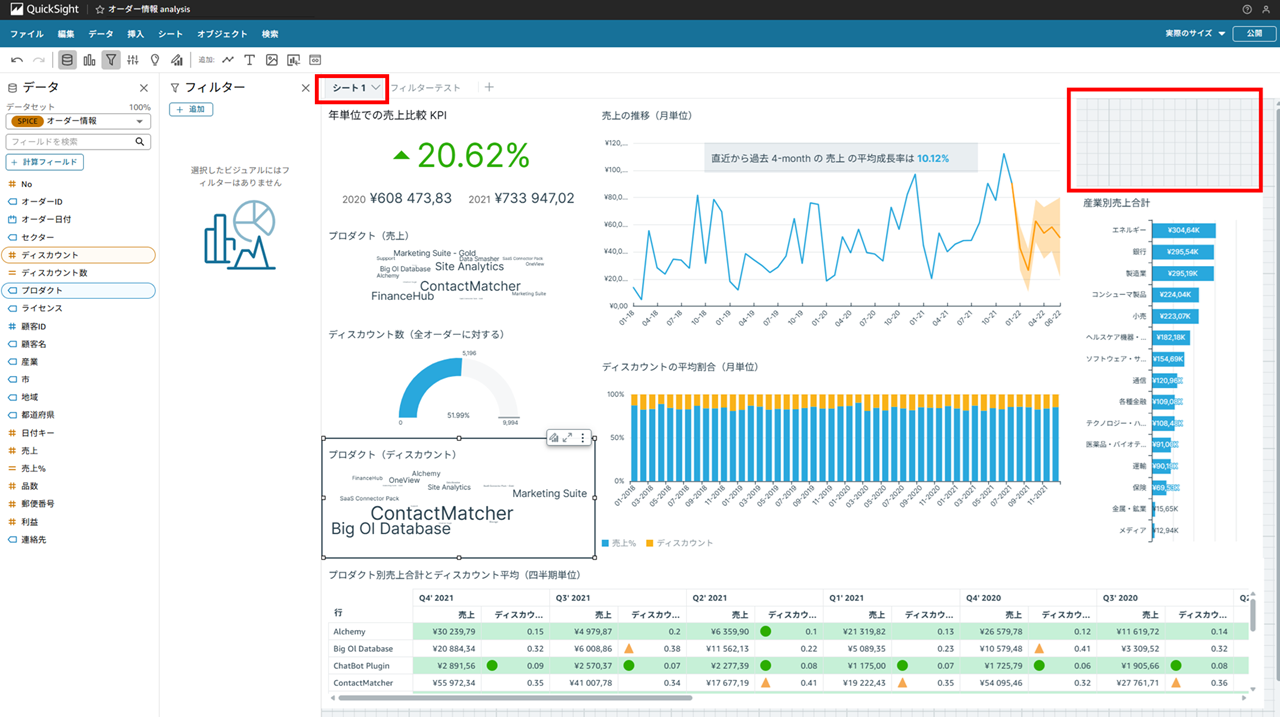Select the ディスカウント field
1280x717 pixels.
point(78,255)
